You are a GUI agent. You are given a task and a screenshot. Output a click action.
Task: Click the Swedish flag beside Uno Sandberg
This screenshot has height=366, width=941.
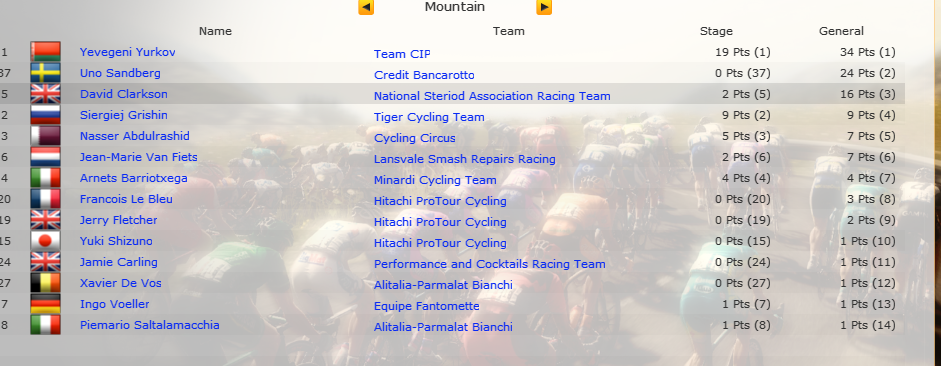click(46, 73)
